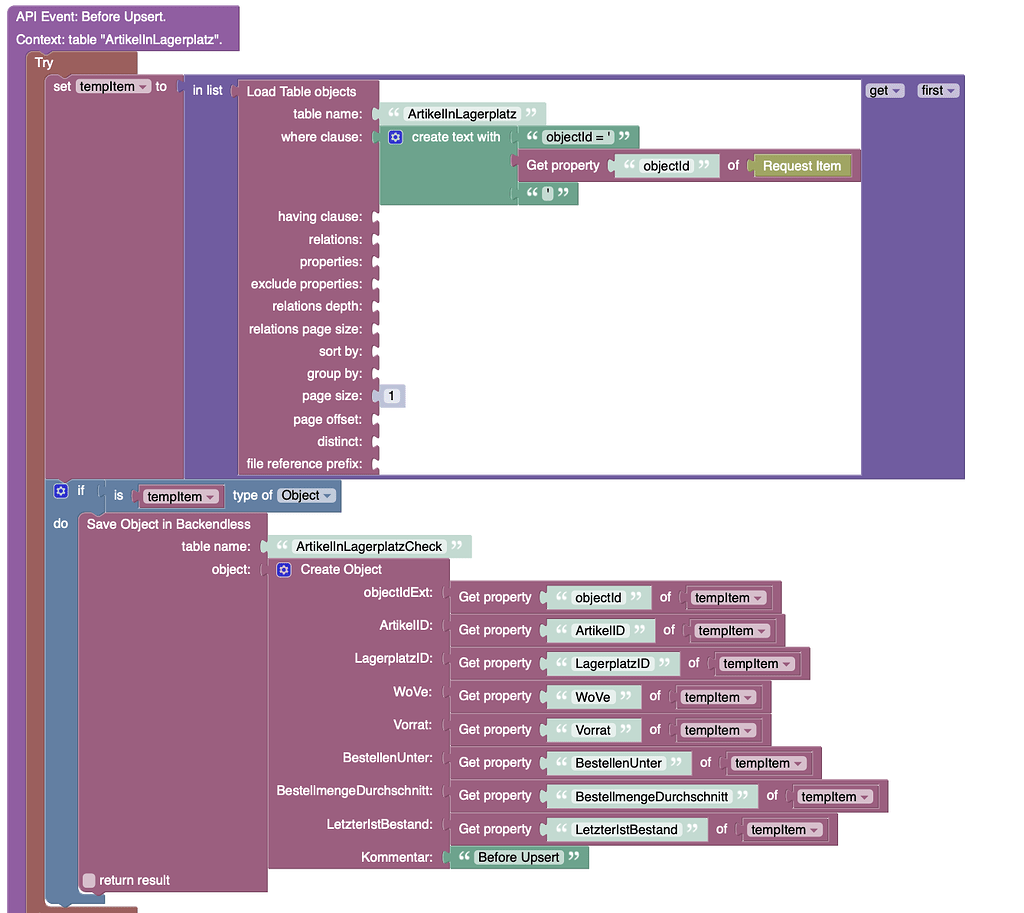The height and width of the screenshot is (913, 1024).
Task: Change the "first" dropdown selection
Action: click(937, 90)
